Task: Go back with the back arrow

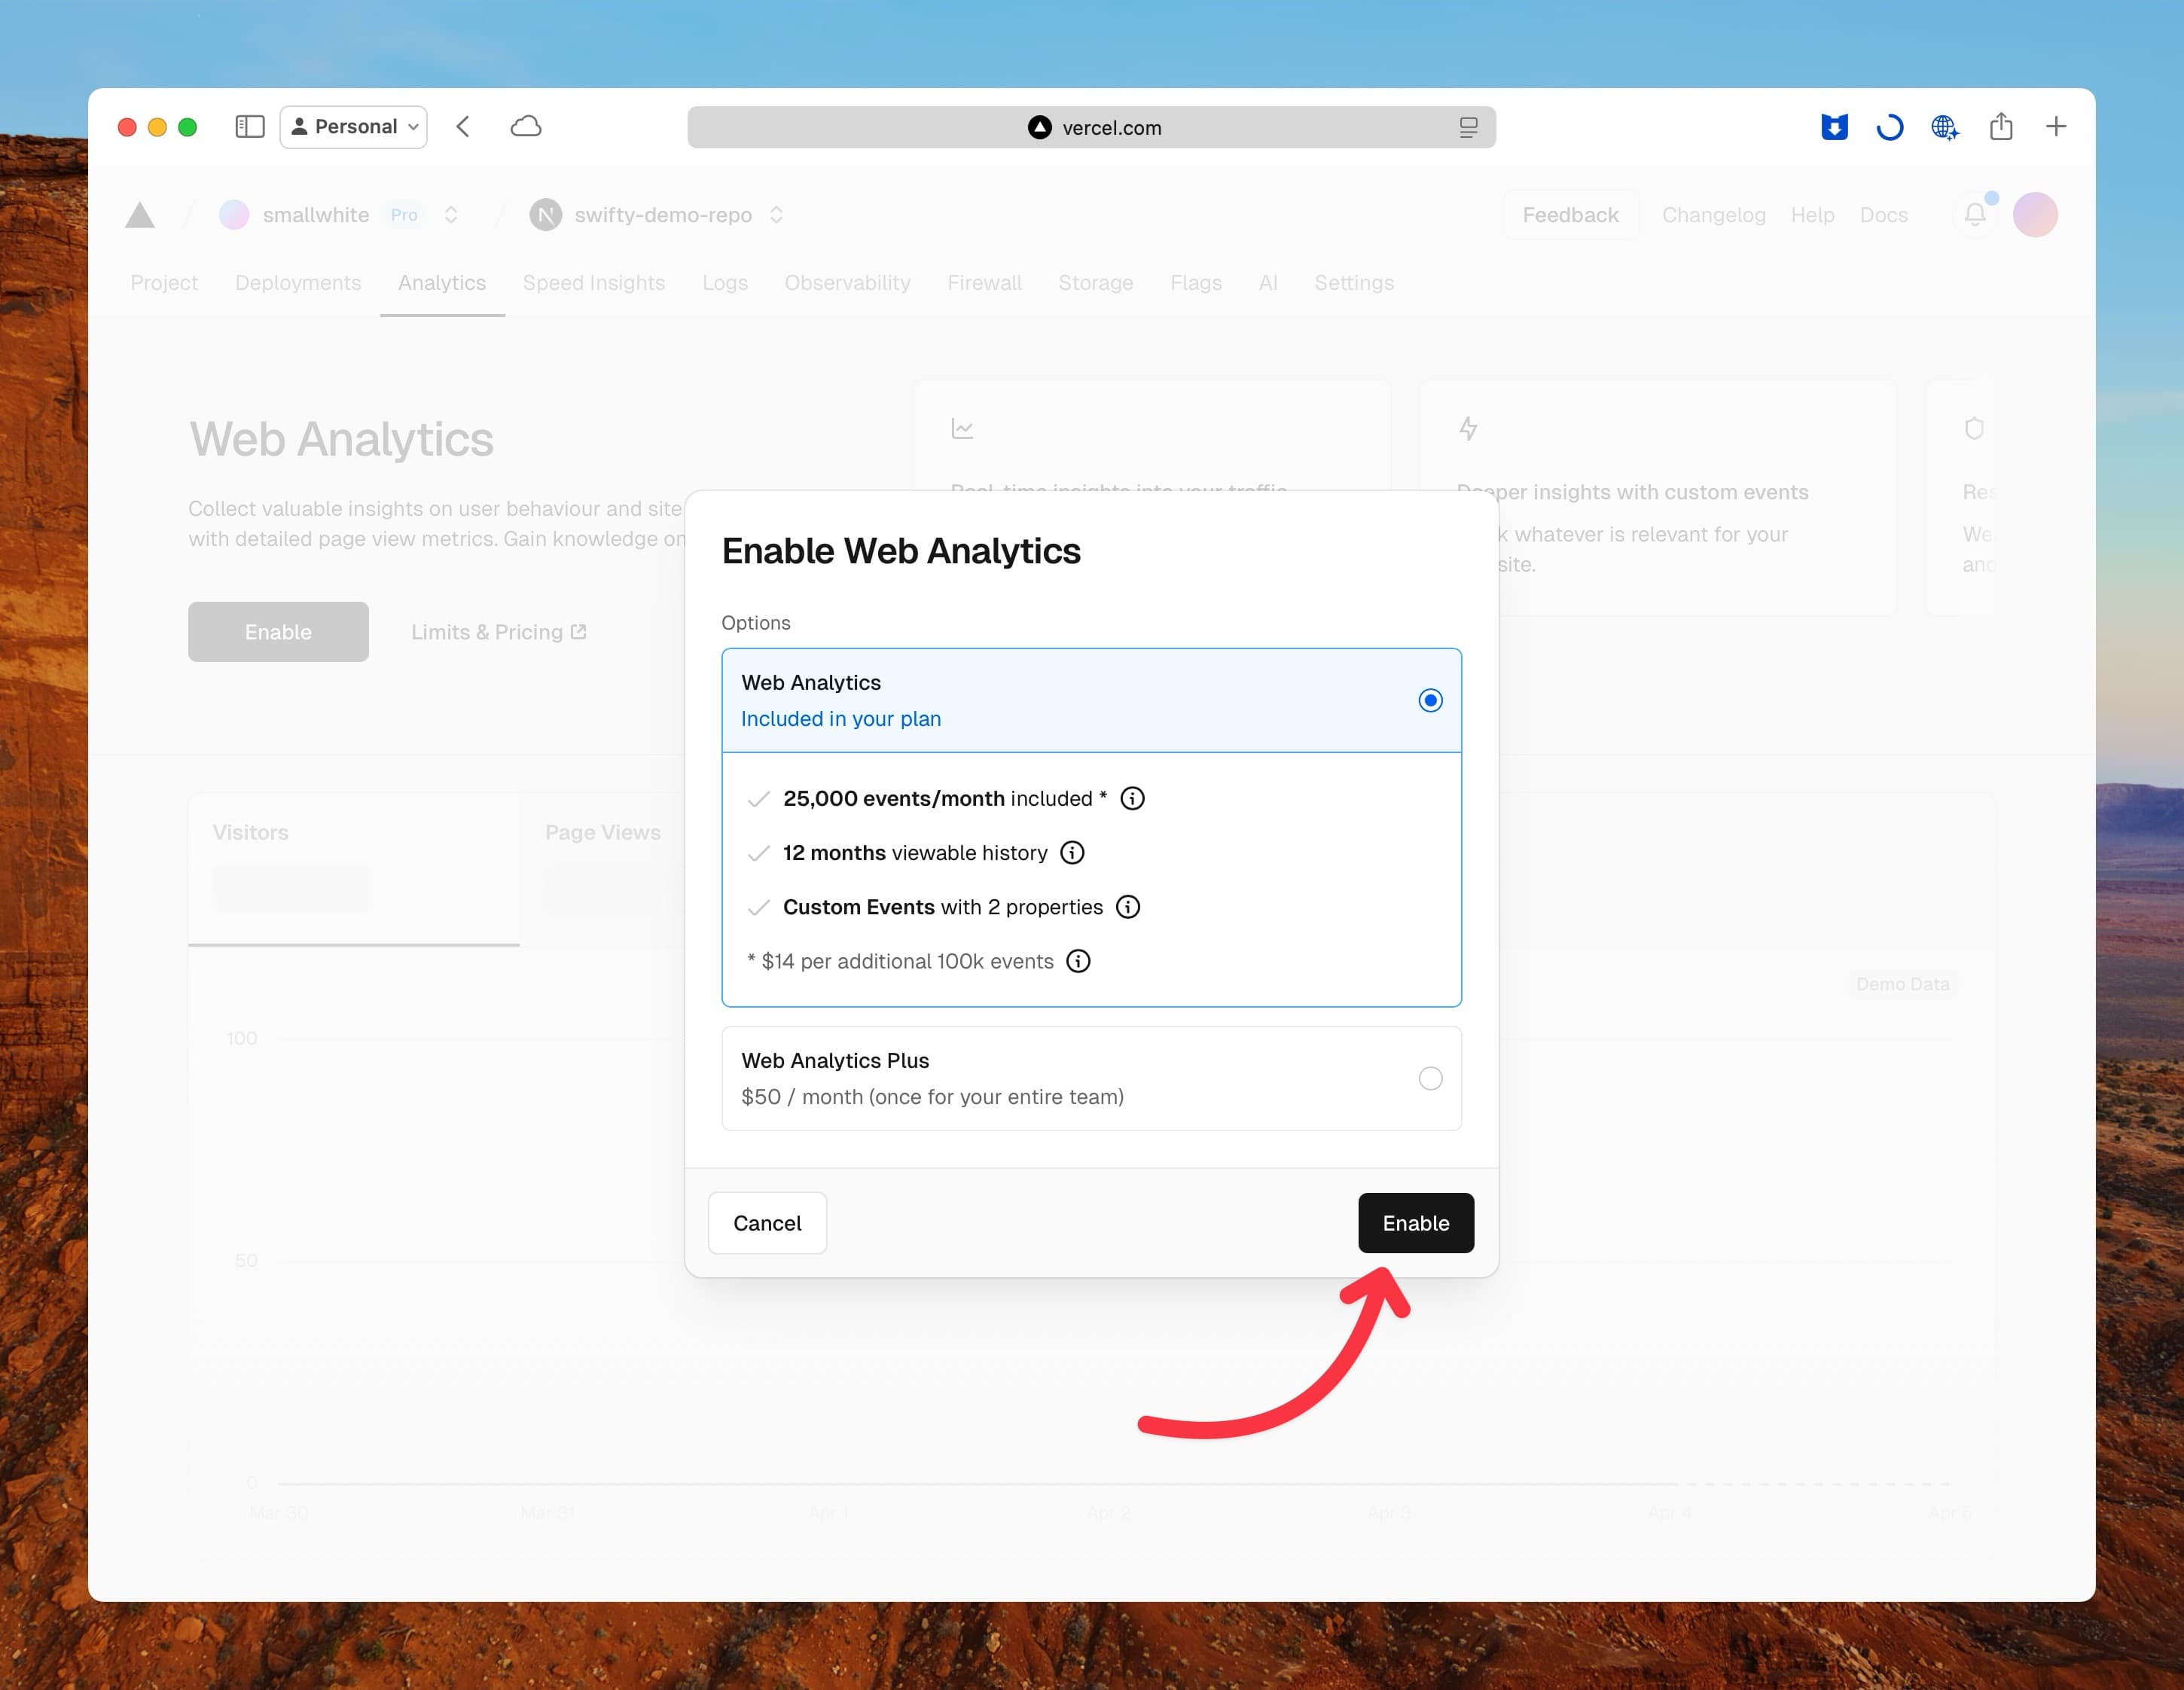Action: tap(463, 127)
